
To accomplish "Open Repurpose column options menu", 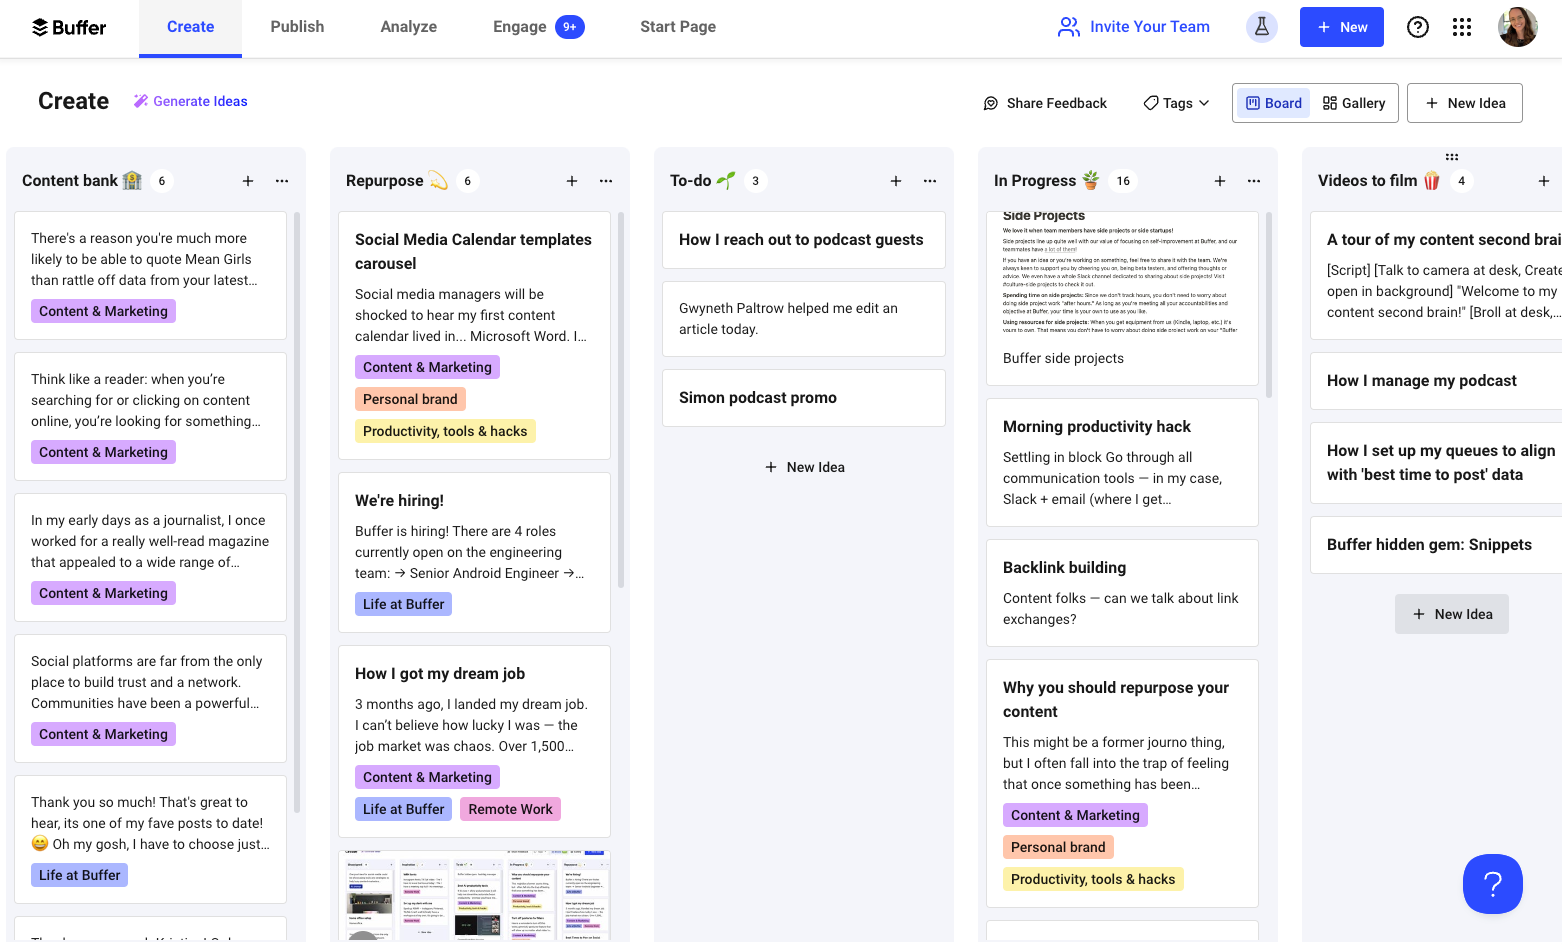I will [606, 181].
